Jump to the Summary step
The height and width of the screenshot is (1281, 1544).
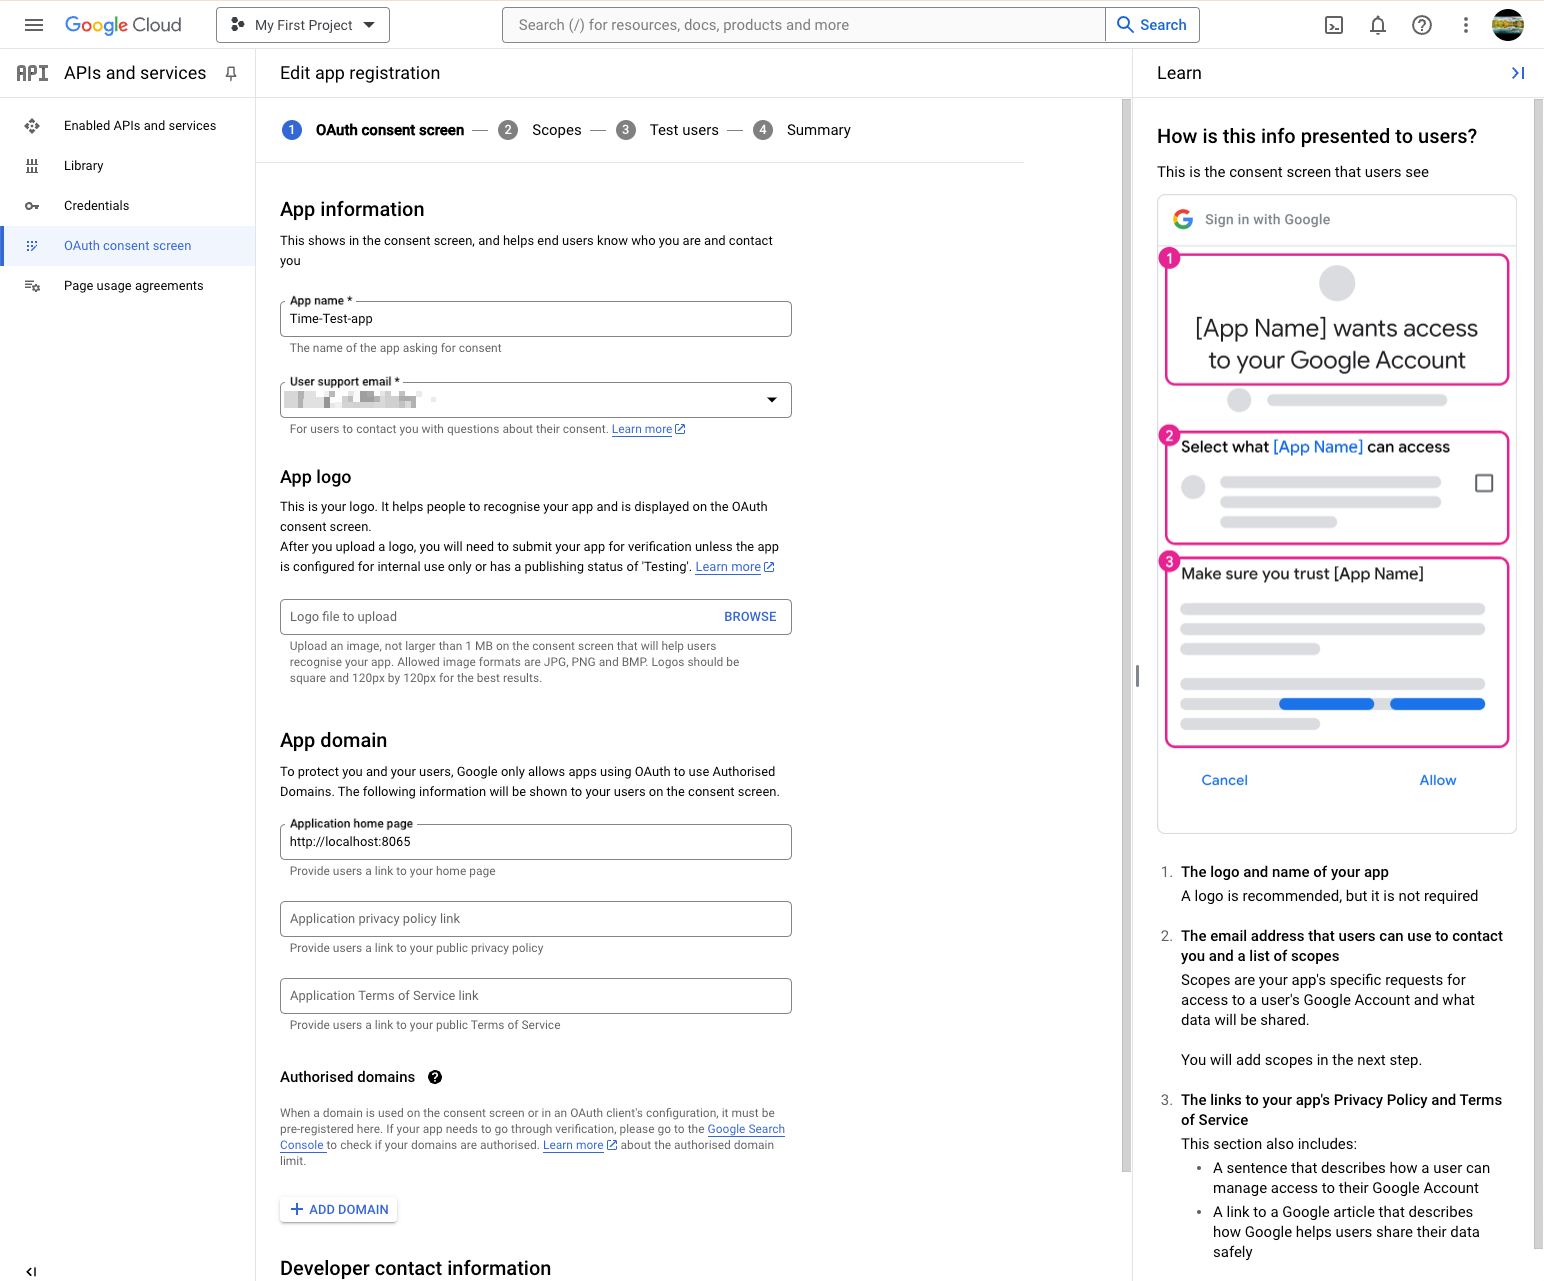click(x=802, y=130)
